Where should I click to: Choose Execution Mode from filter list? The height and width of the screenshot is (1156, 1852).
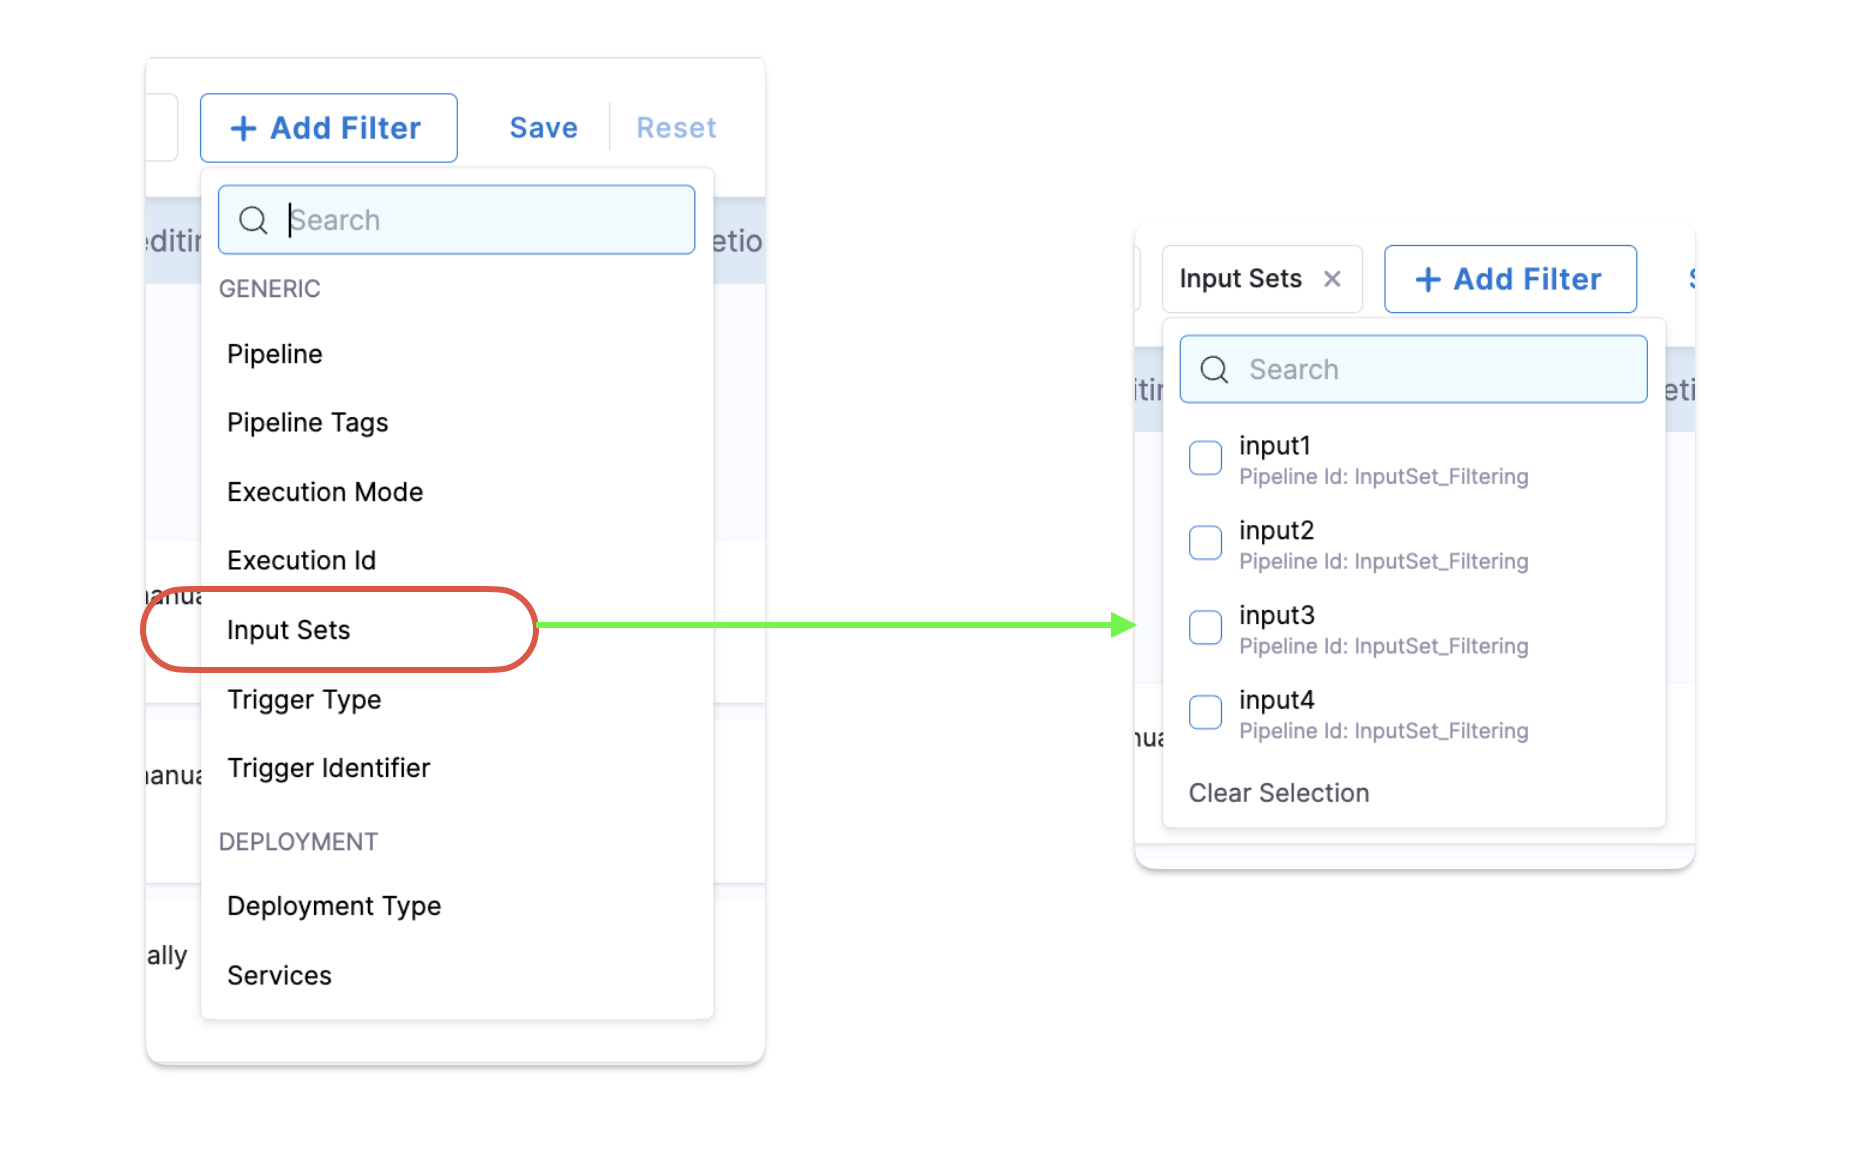(325, 492)
